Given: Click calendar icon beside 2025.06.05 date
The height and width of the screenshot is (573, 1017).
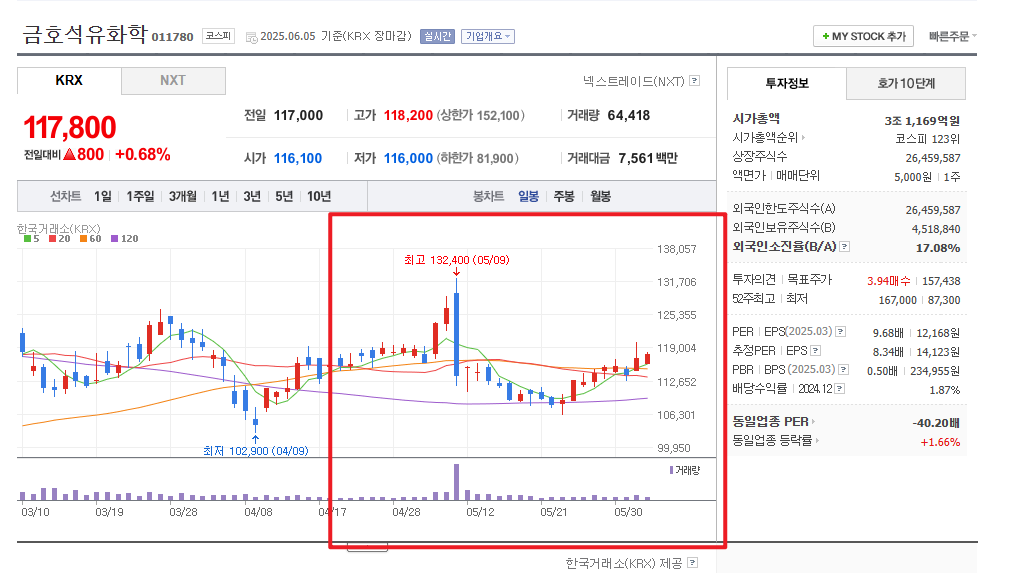Looking at the screenshot, I should coord(252,38).
